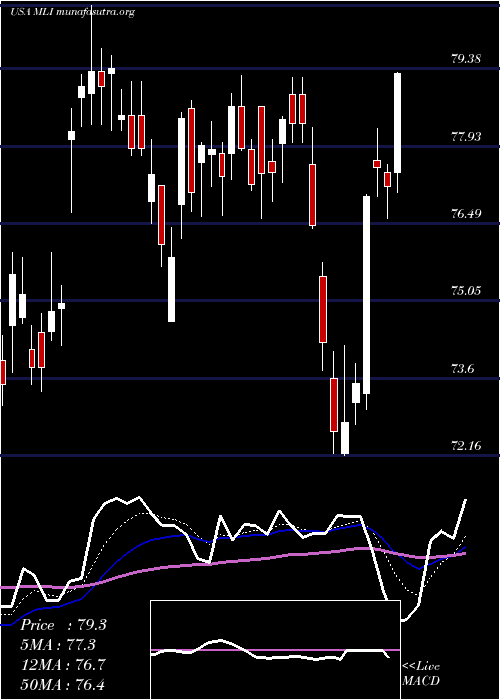The image size is (500, 700).
Task: Click inside the MACD inset chart
Action: [x=275, y=650]
